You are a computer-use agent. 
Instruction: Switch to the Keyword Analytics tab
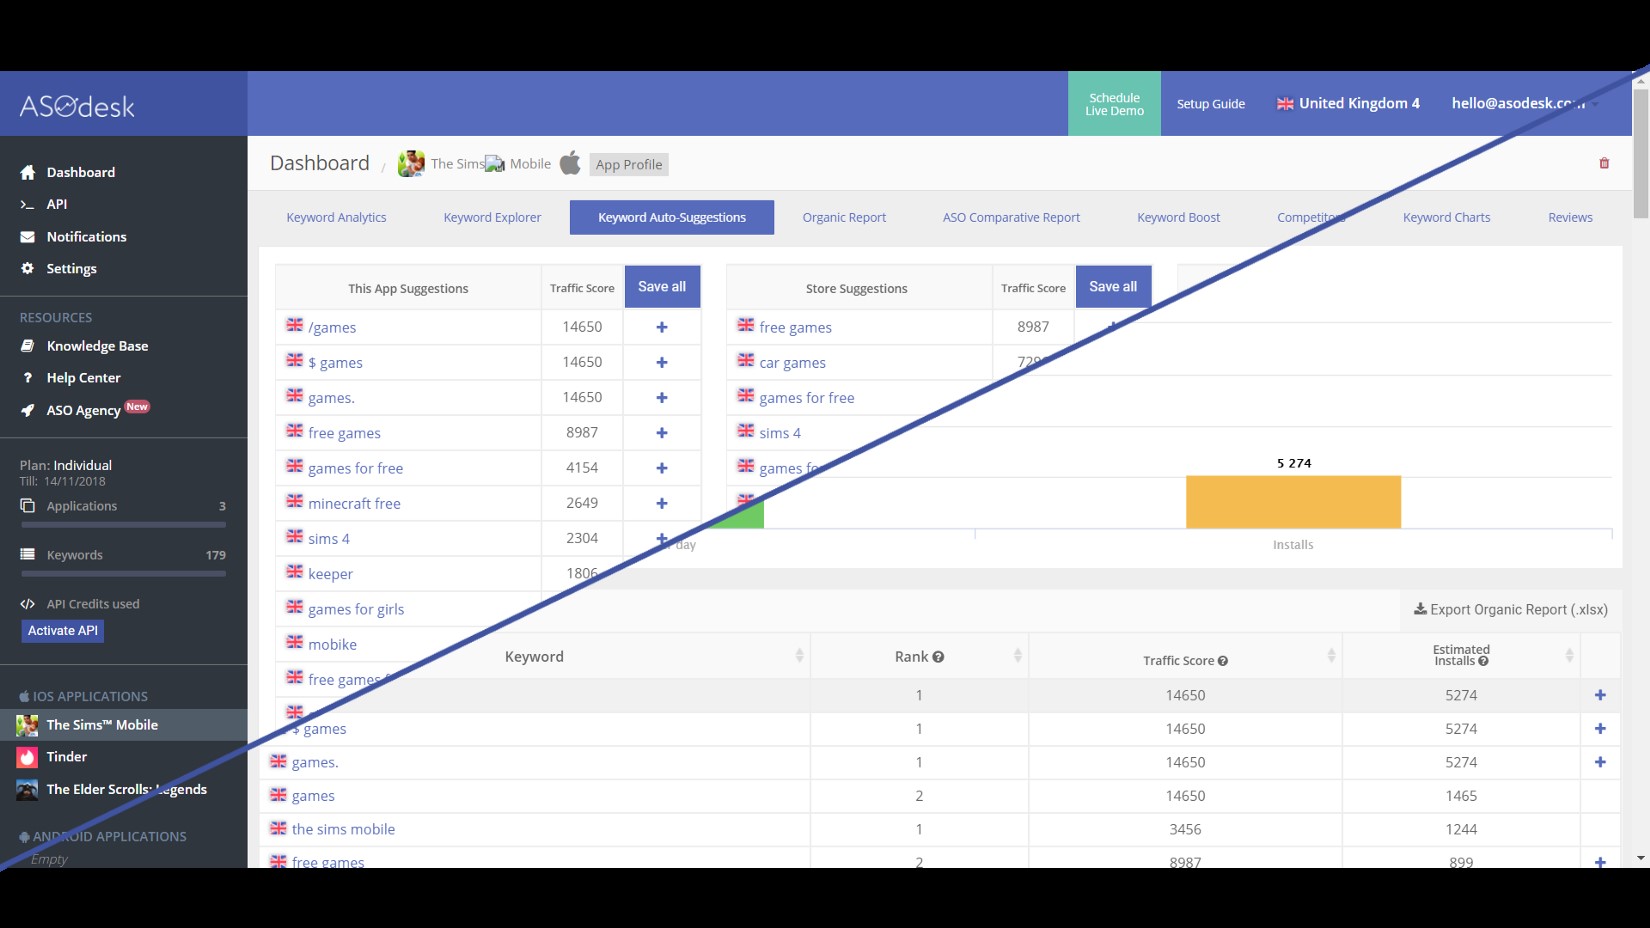336,217
